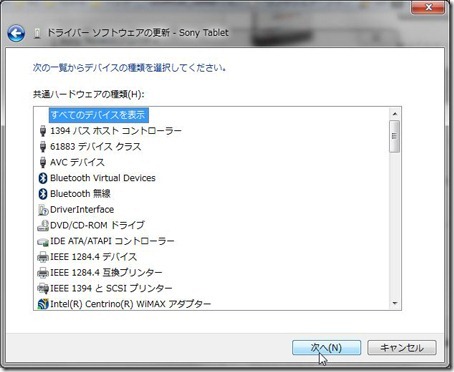Click the scrollbar up arrow
This screenshot has width=454, height=372.
[395, 114]
